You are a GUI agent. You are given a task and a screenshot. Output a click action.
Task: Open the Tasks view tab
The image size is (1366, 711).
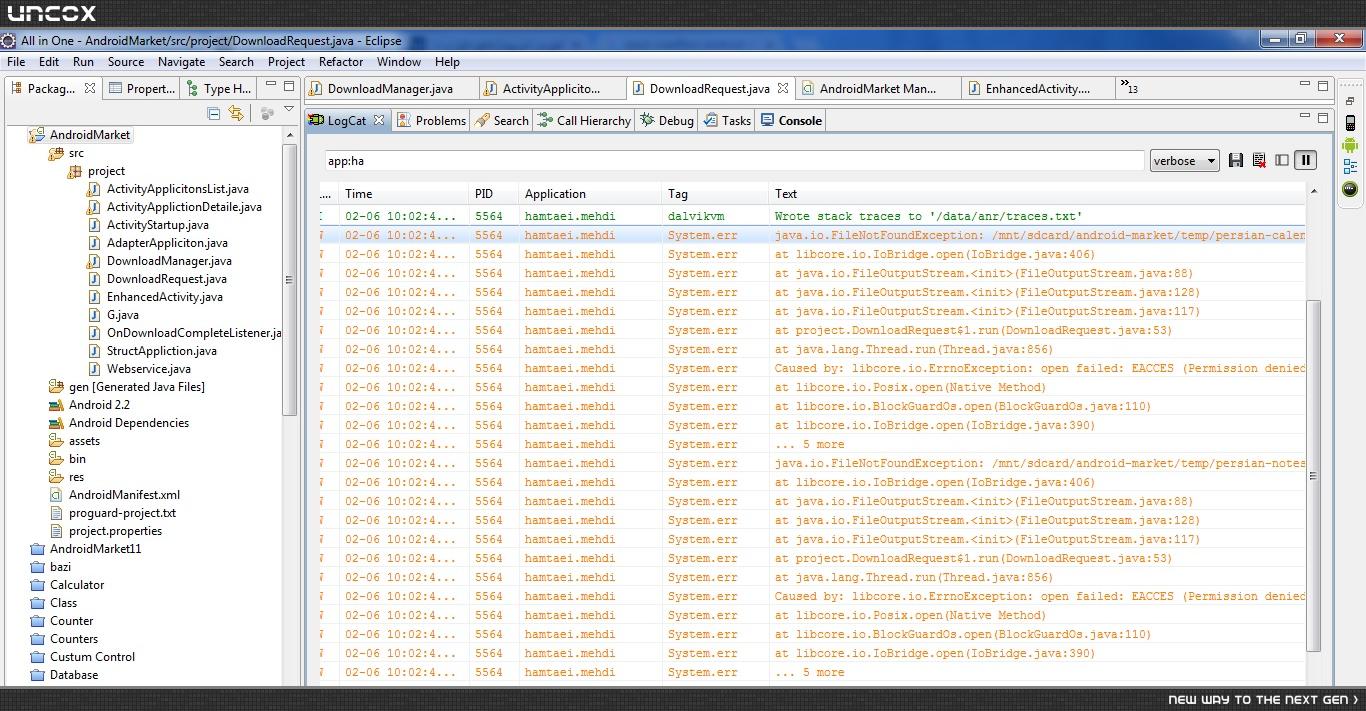727,120
